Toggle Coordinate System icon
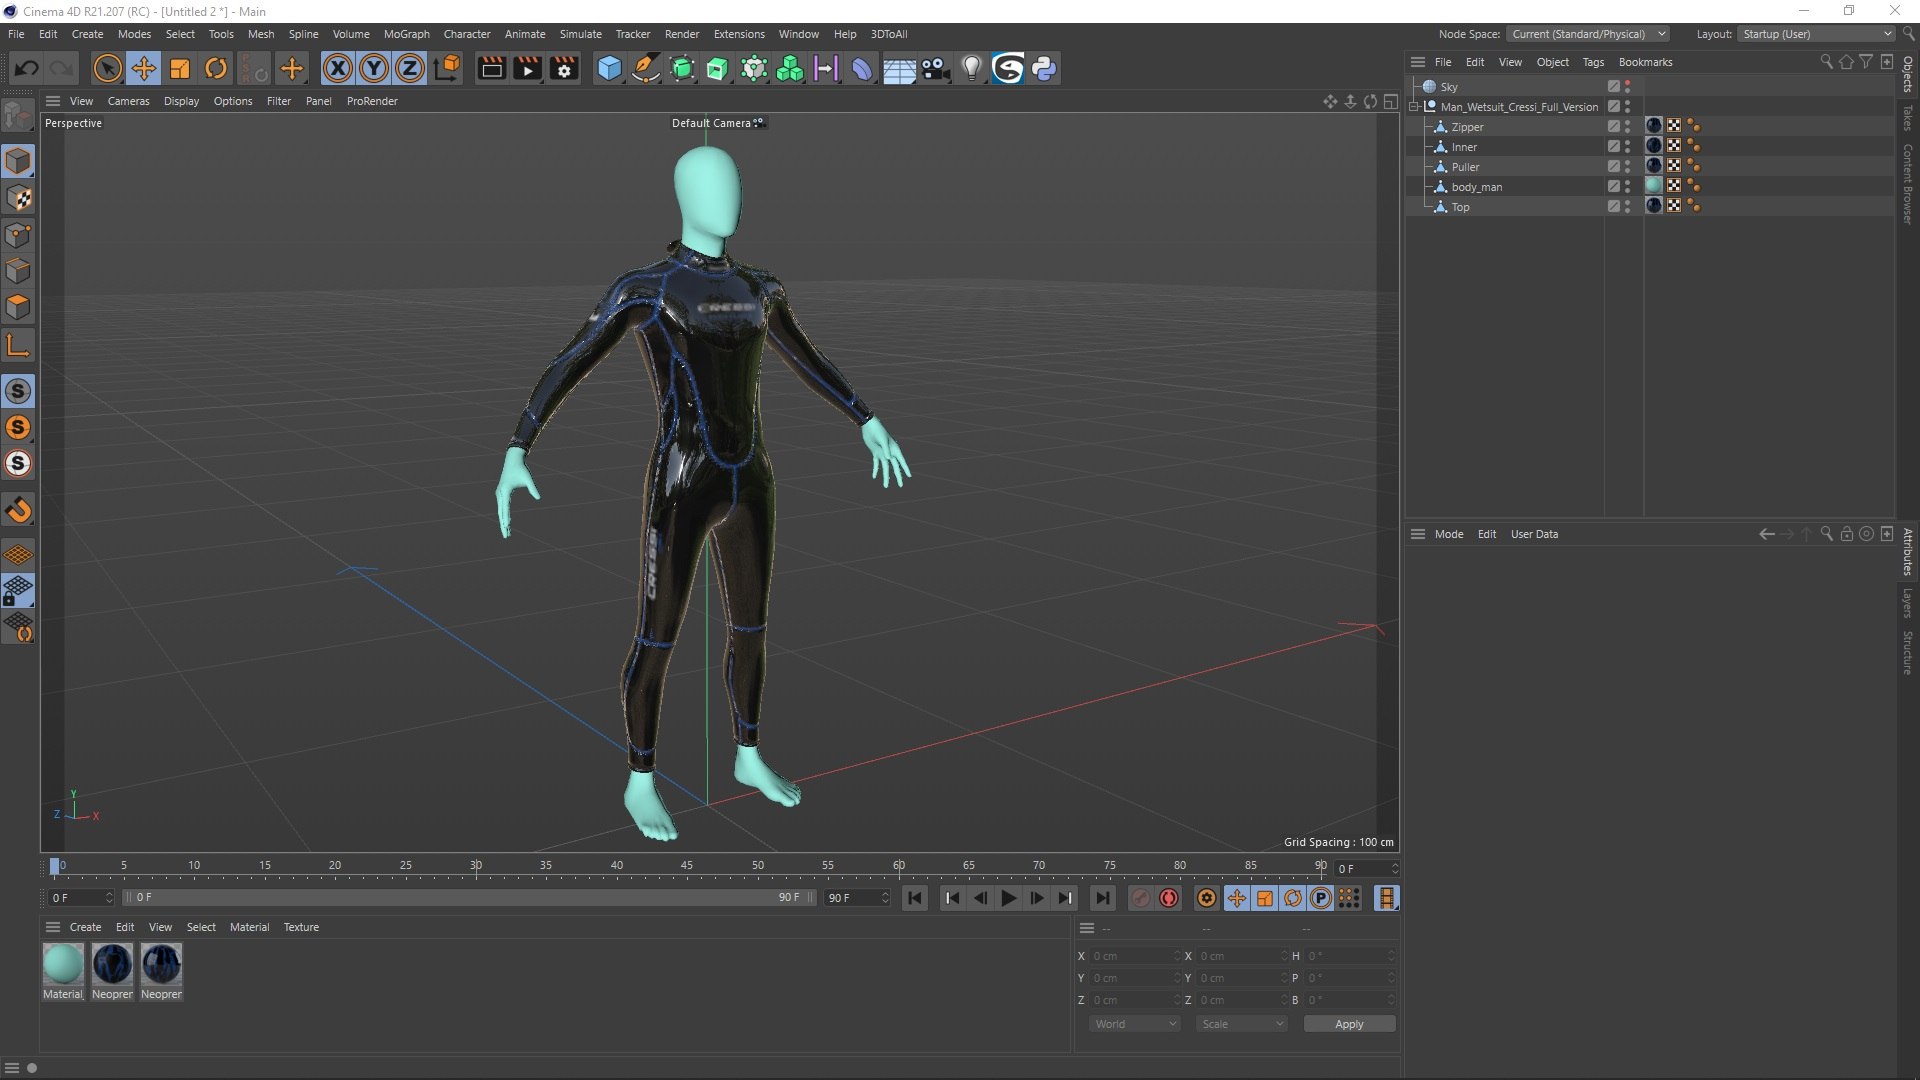This screenshot has width=1920, height=1080. (448, 69)
